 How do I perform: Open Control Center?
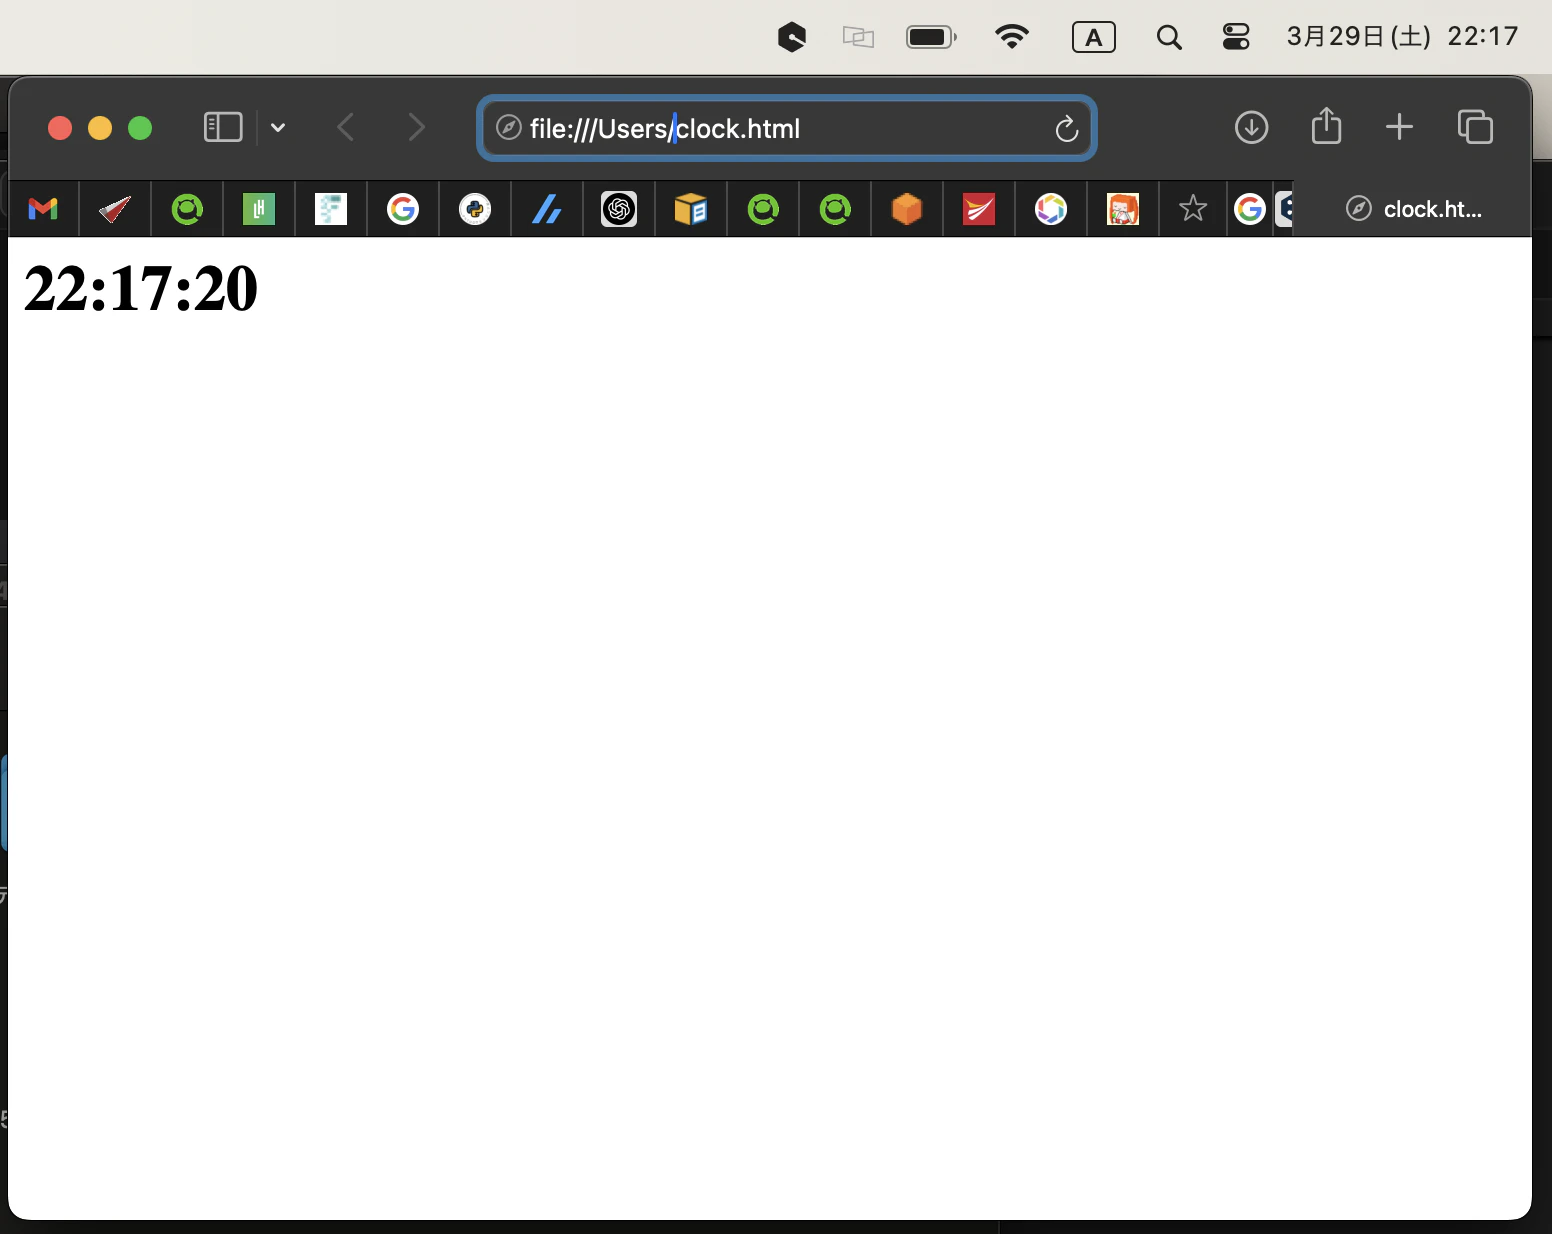click(x=1236, y=37)
